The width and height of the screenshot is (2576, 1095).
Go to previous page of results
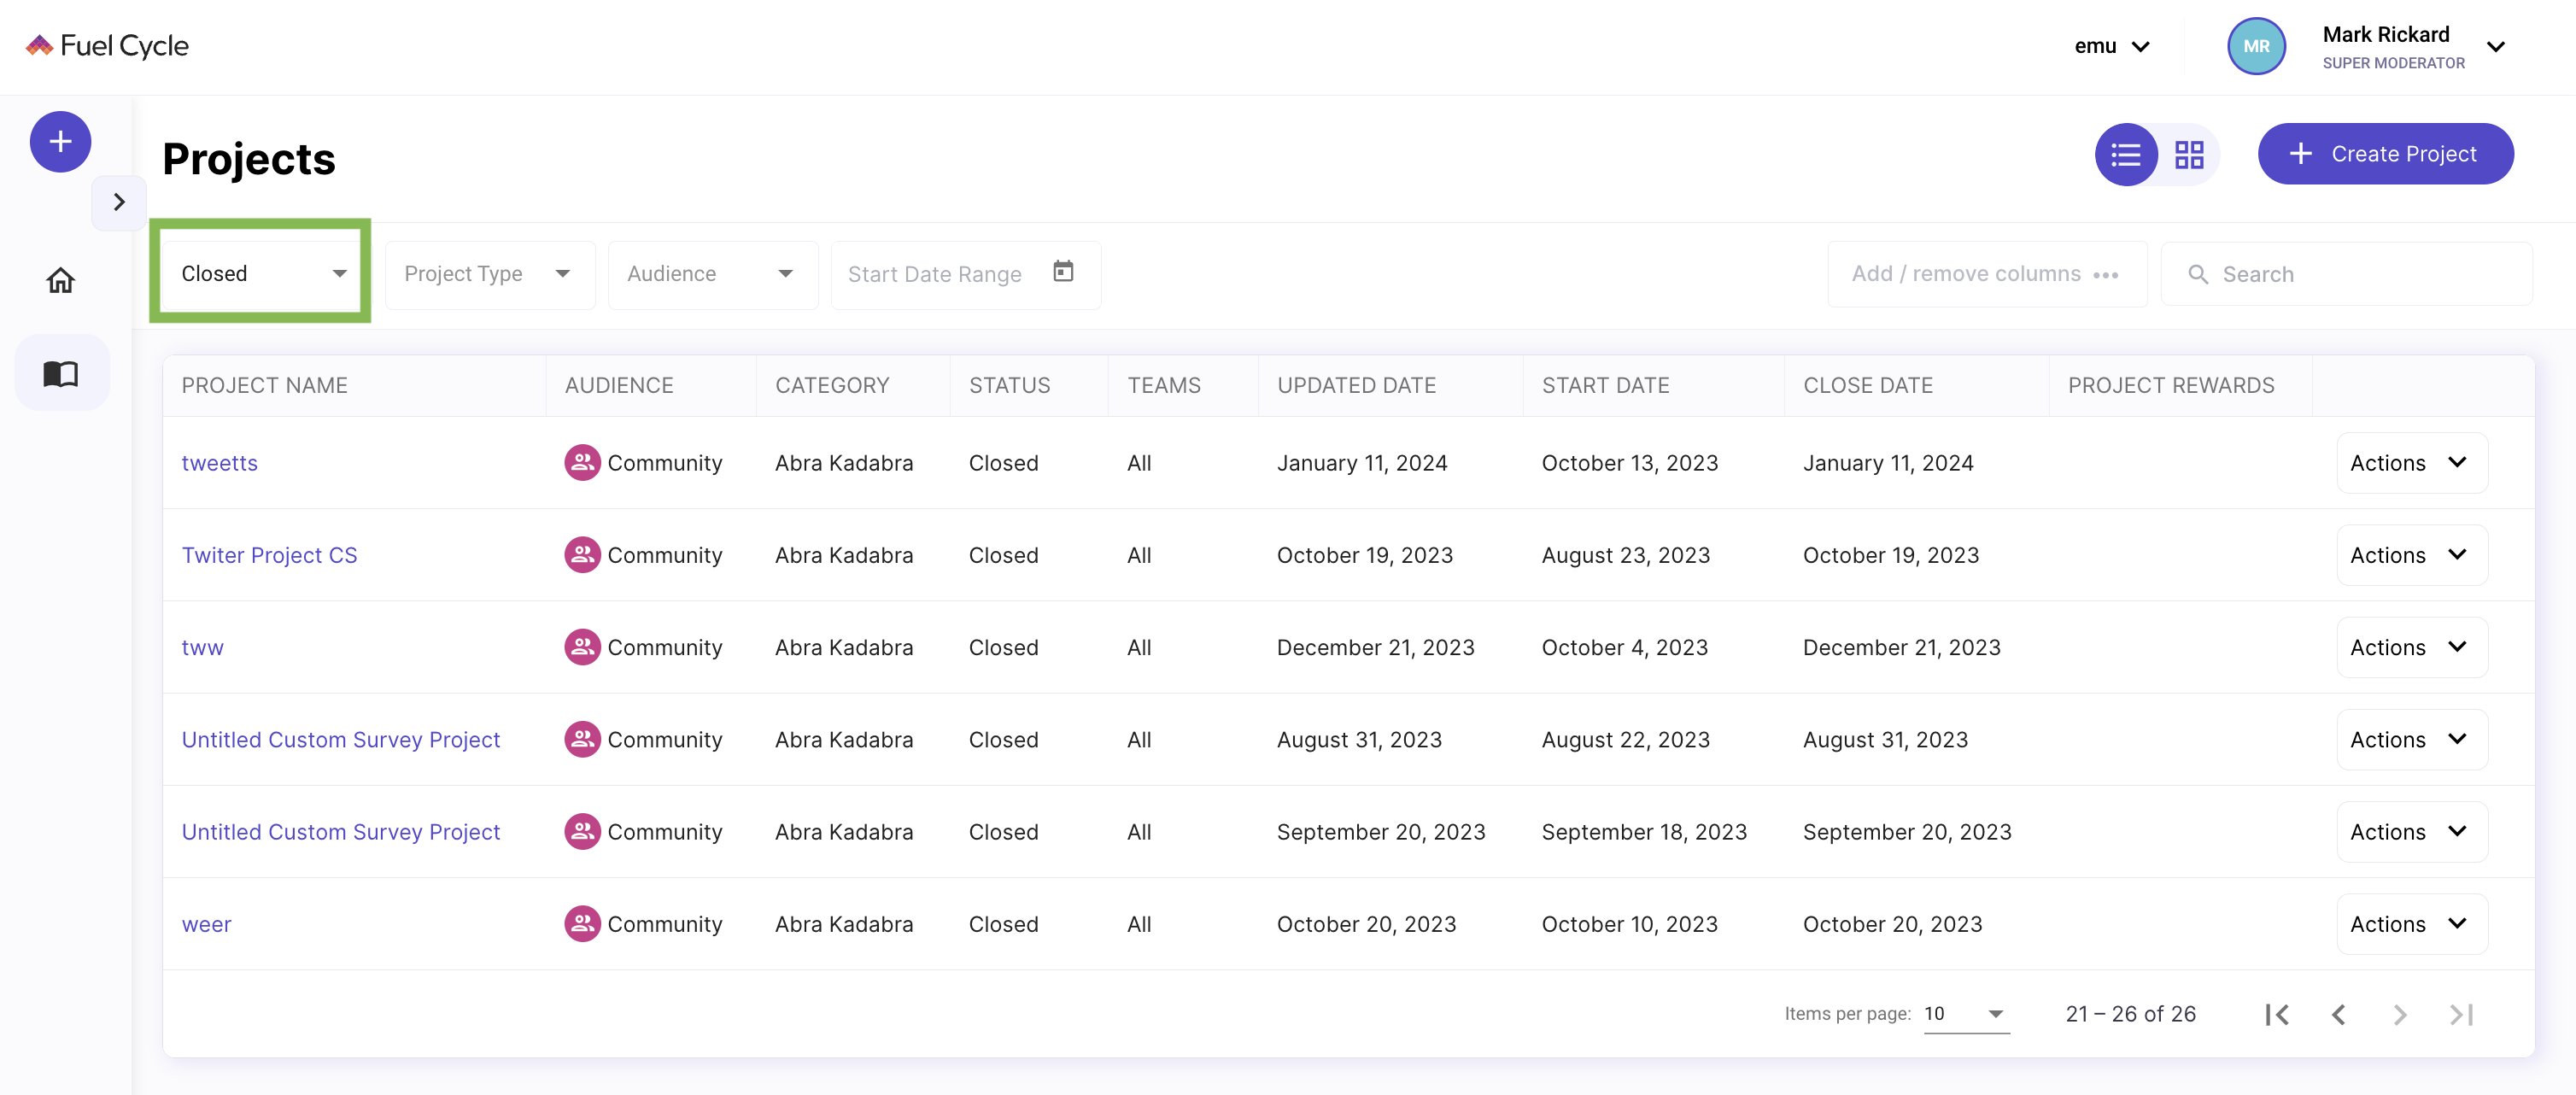tap(2338, 1014)
